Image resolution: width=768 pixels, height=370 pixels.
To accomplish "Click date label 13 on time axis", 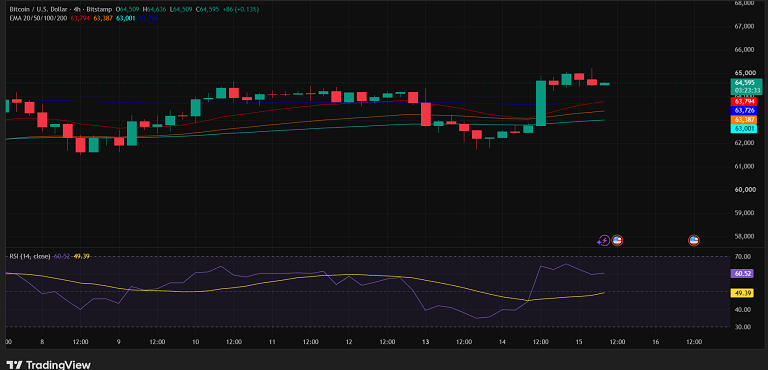I will click(x=426, y=342).
